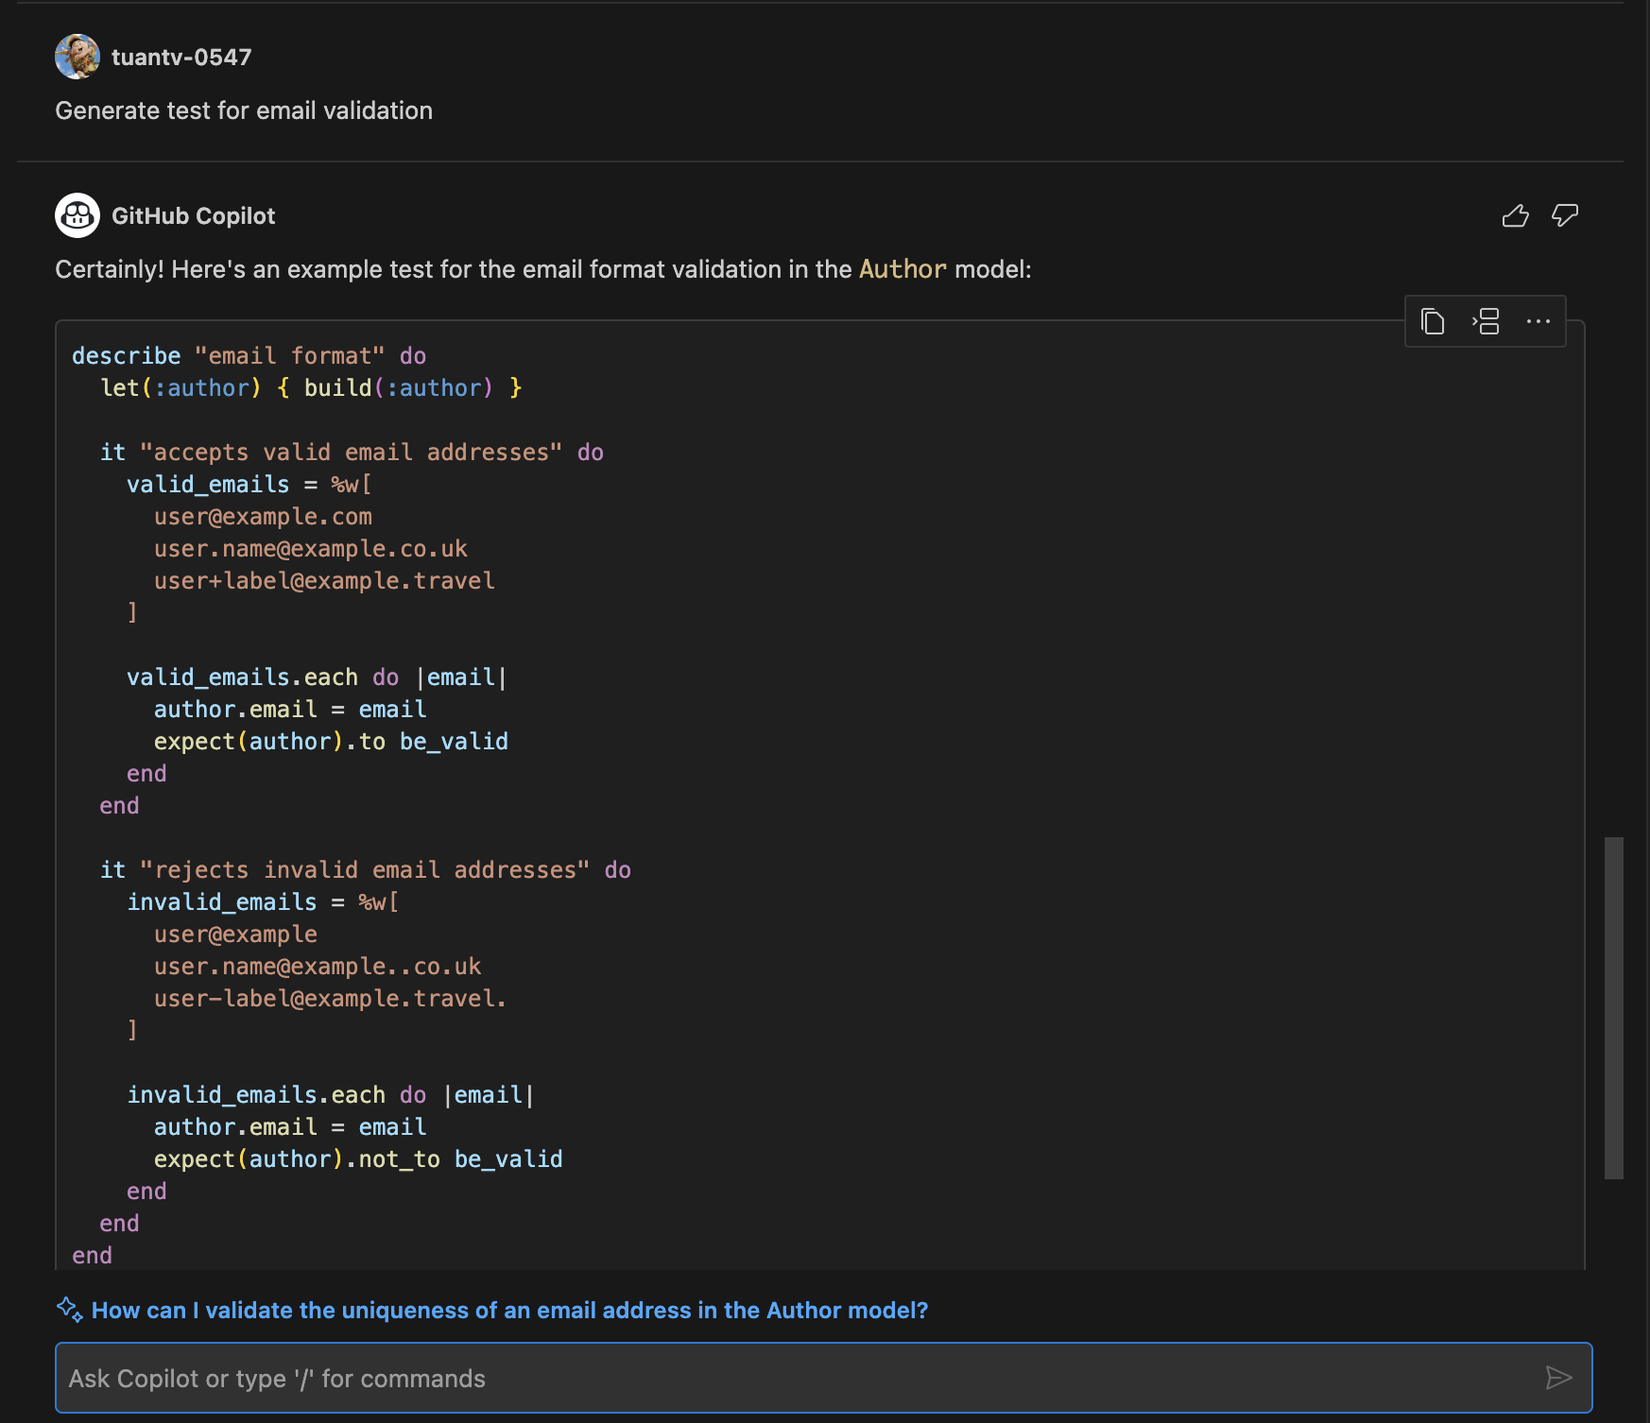Image resolution: width=1650 pixels, height=1423 pixels.
Task: Click the thumbs down unhelpful icon
Action: click(1564, 216)
